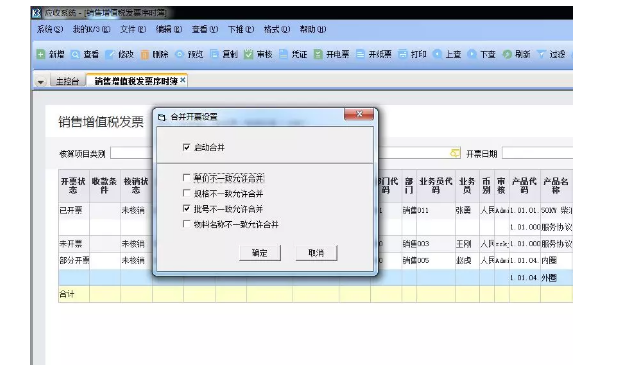Check 规格不一致允许合并 checkbox

click(186, 193)
